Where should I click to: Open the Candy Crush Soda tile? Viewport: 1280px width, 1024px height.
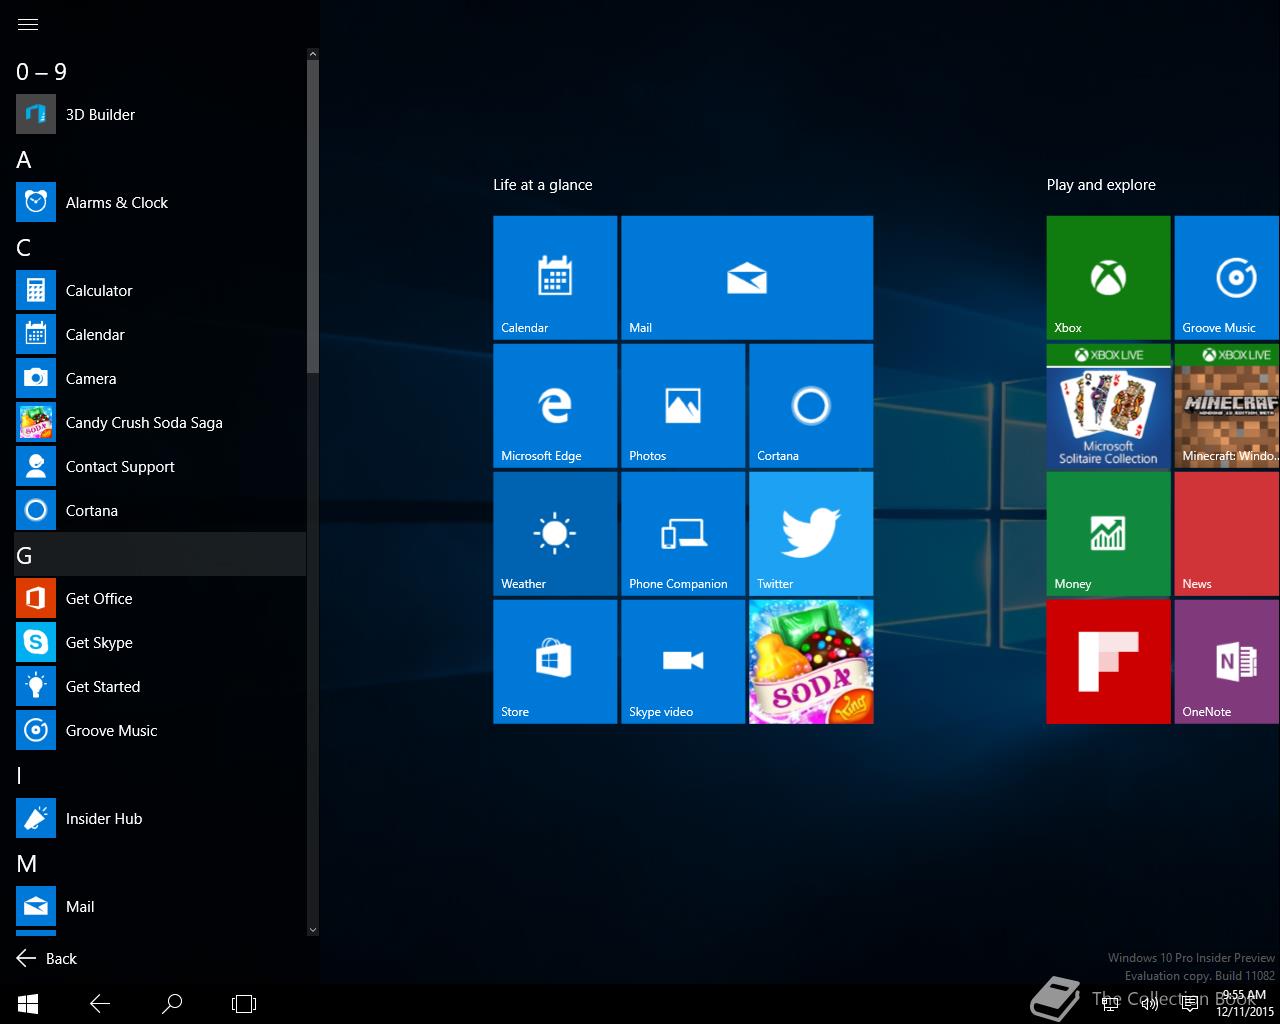tap(811, 662)
